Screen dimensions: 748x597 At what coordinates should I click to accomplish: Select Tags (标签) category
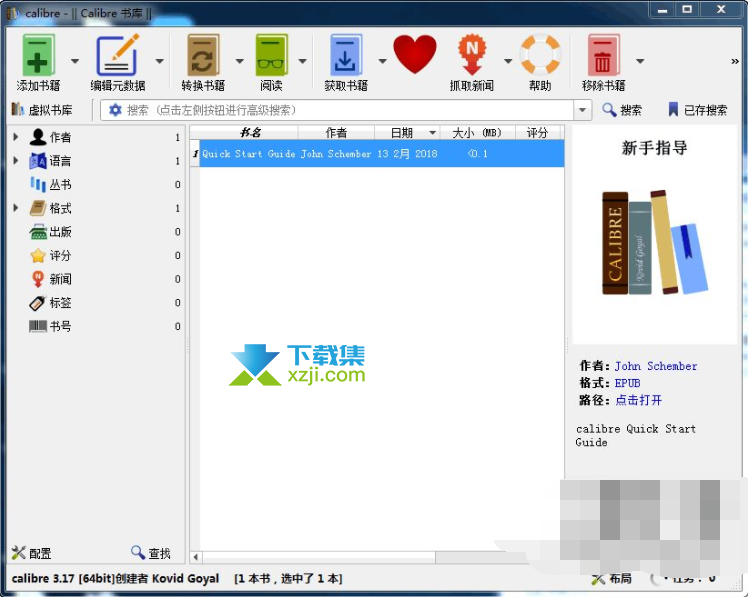click(x=50, y=303)
